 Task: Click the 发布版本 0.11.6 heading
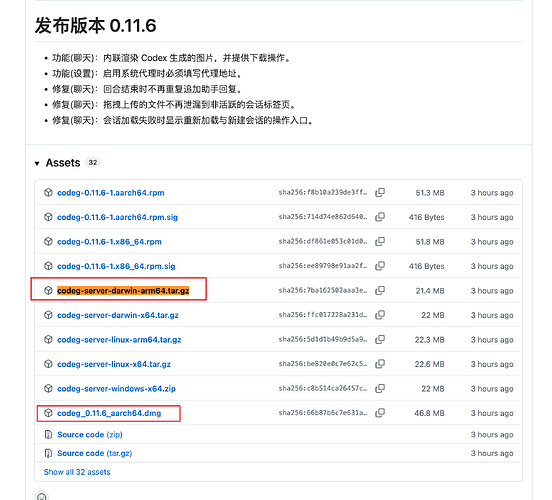(x=95, y=26)
